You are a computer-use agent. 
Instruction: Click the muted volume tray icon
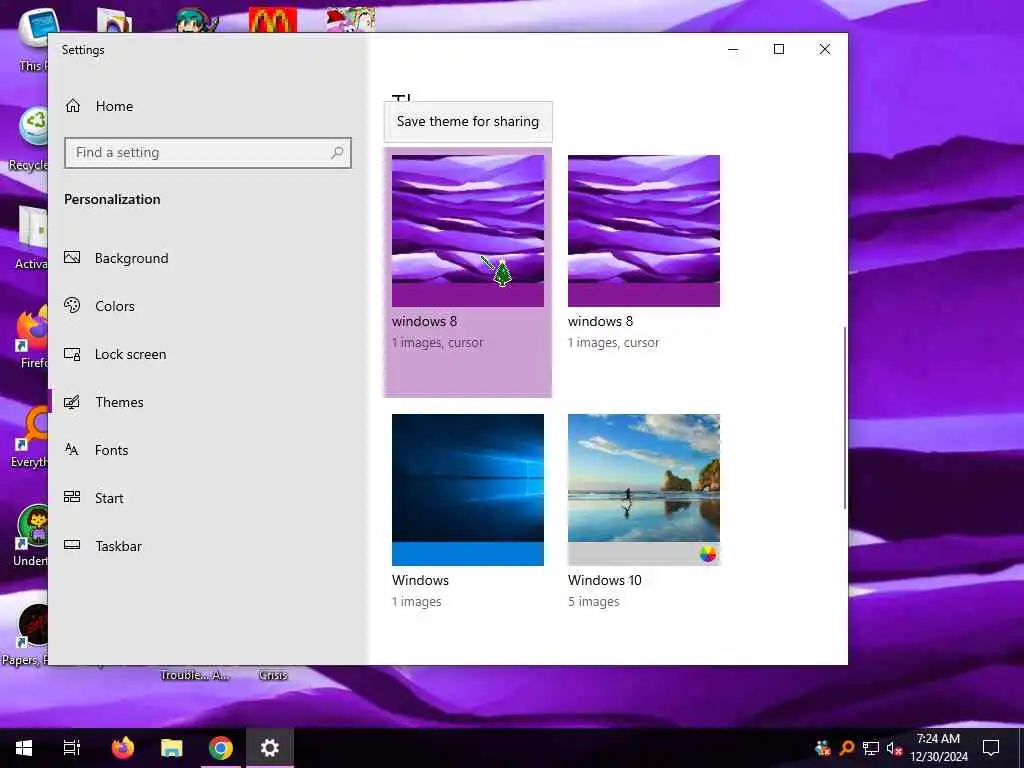(894, 748)
